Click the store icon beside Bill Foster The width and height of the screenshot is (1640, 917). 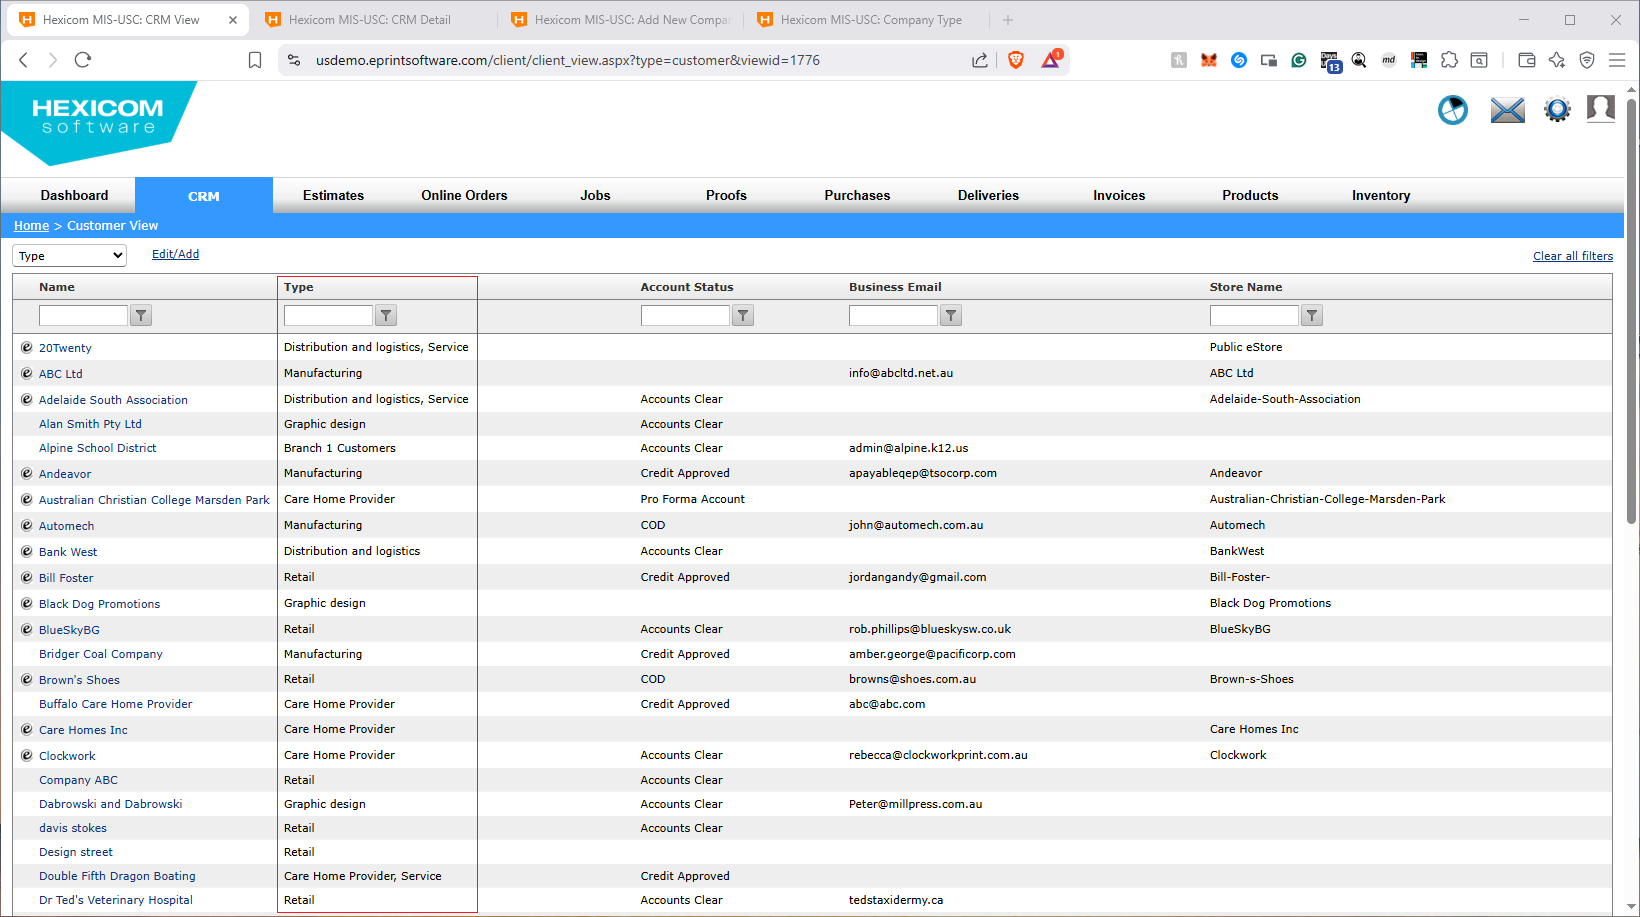click(27, 577)
